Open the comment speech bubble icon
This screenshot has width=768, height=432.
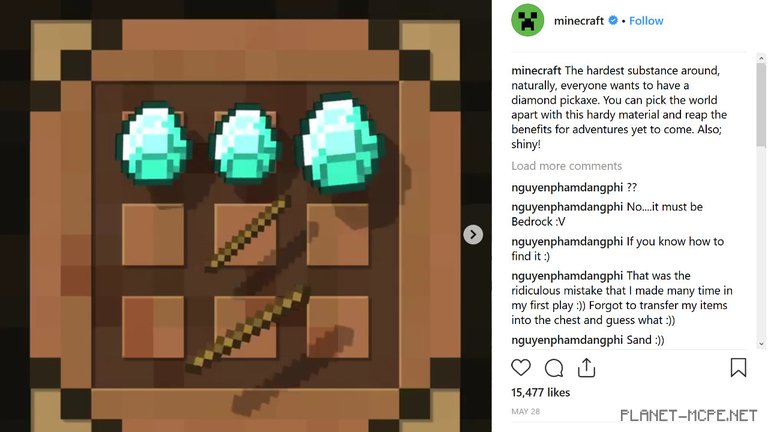[x=554, y=368]
